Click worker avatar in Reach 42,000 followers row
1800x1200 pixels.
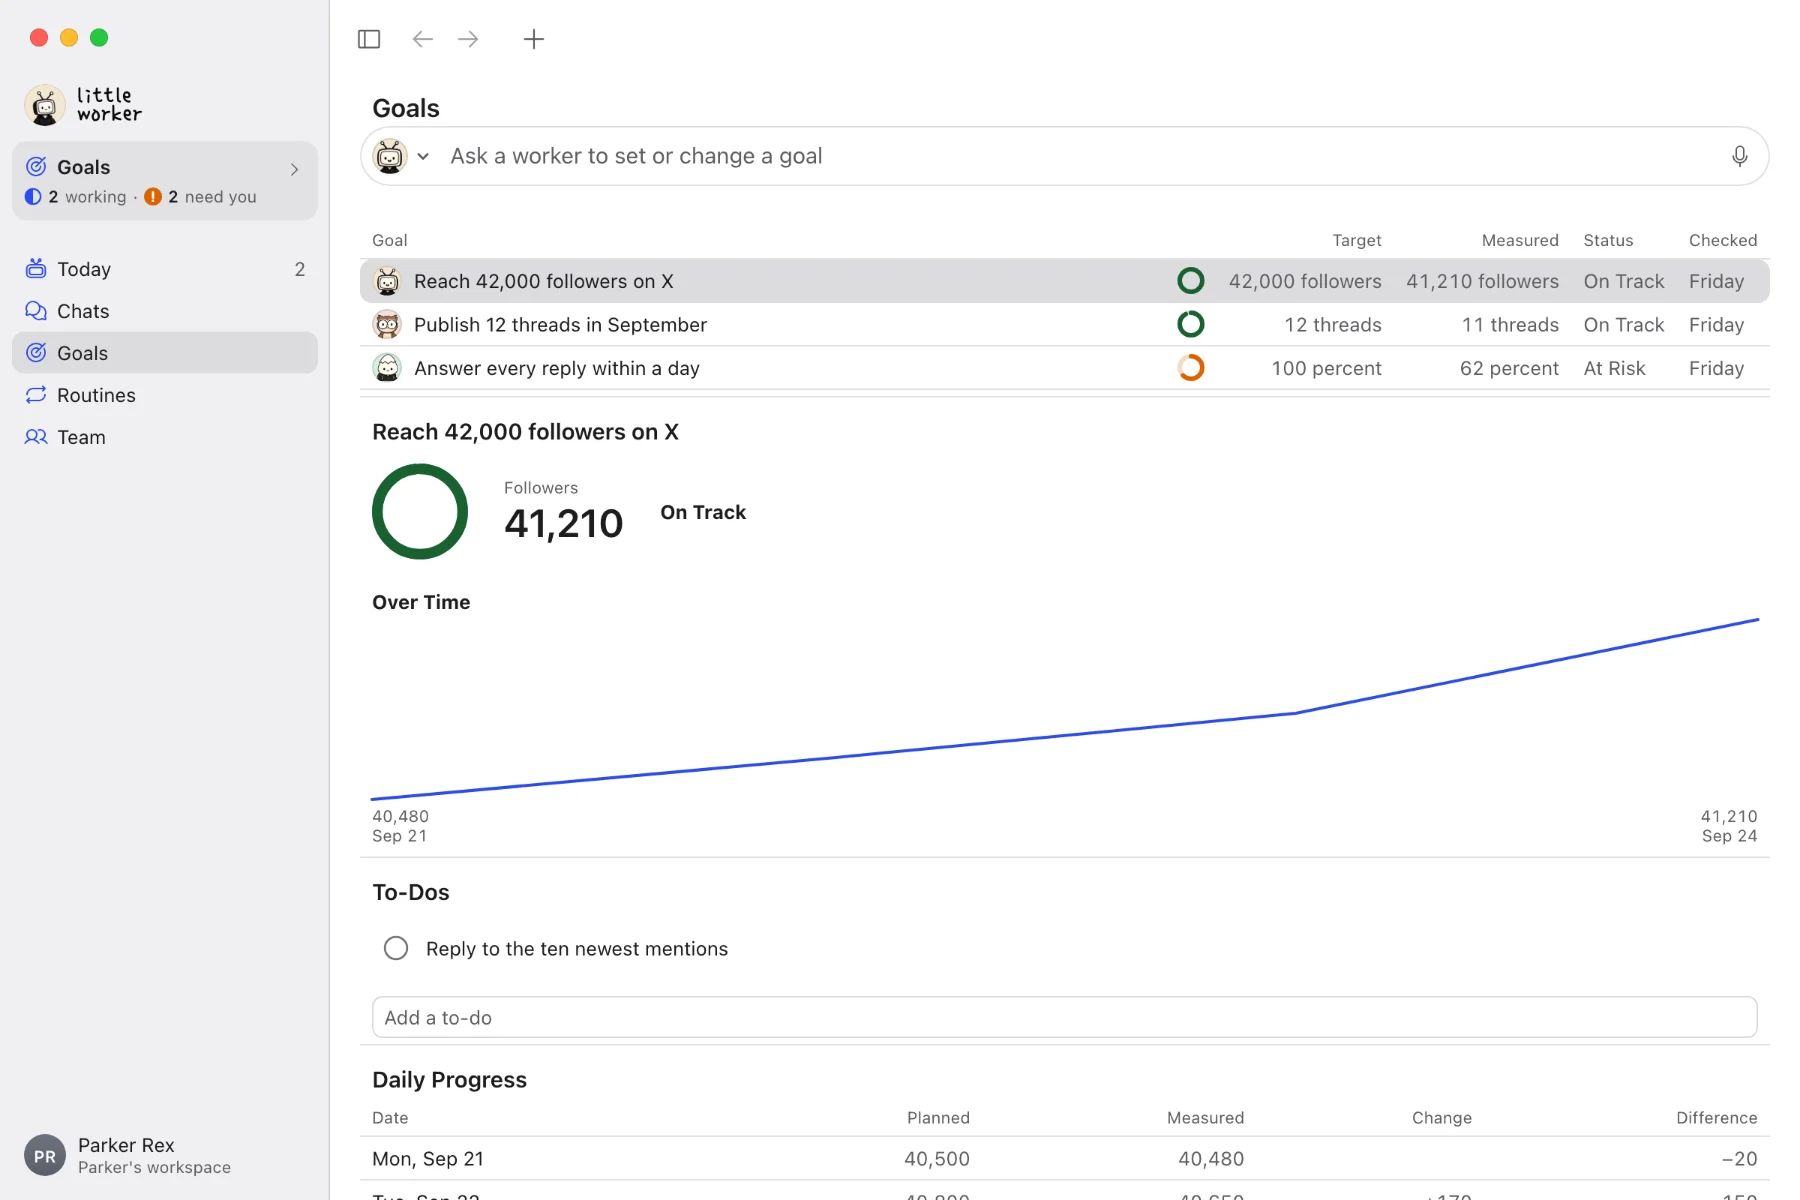pyautogui.click(x=387, y=281)
